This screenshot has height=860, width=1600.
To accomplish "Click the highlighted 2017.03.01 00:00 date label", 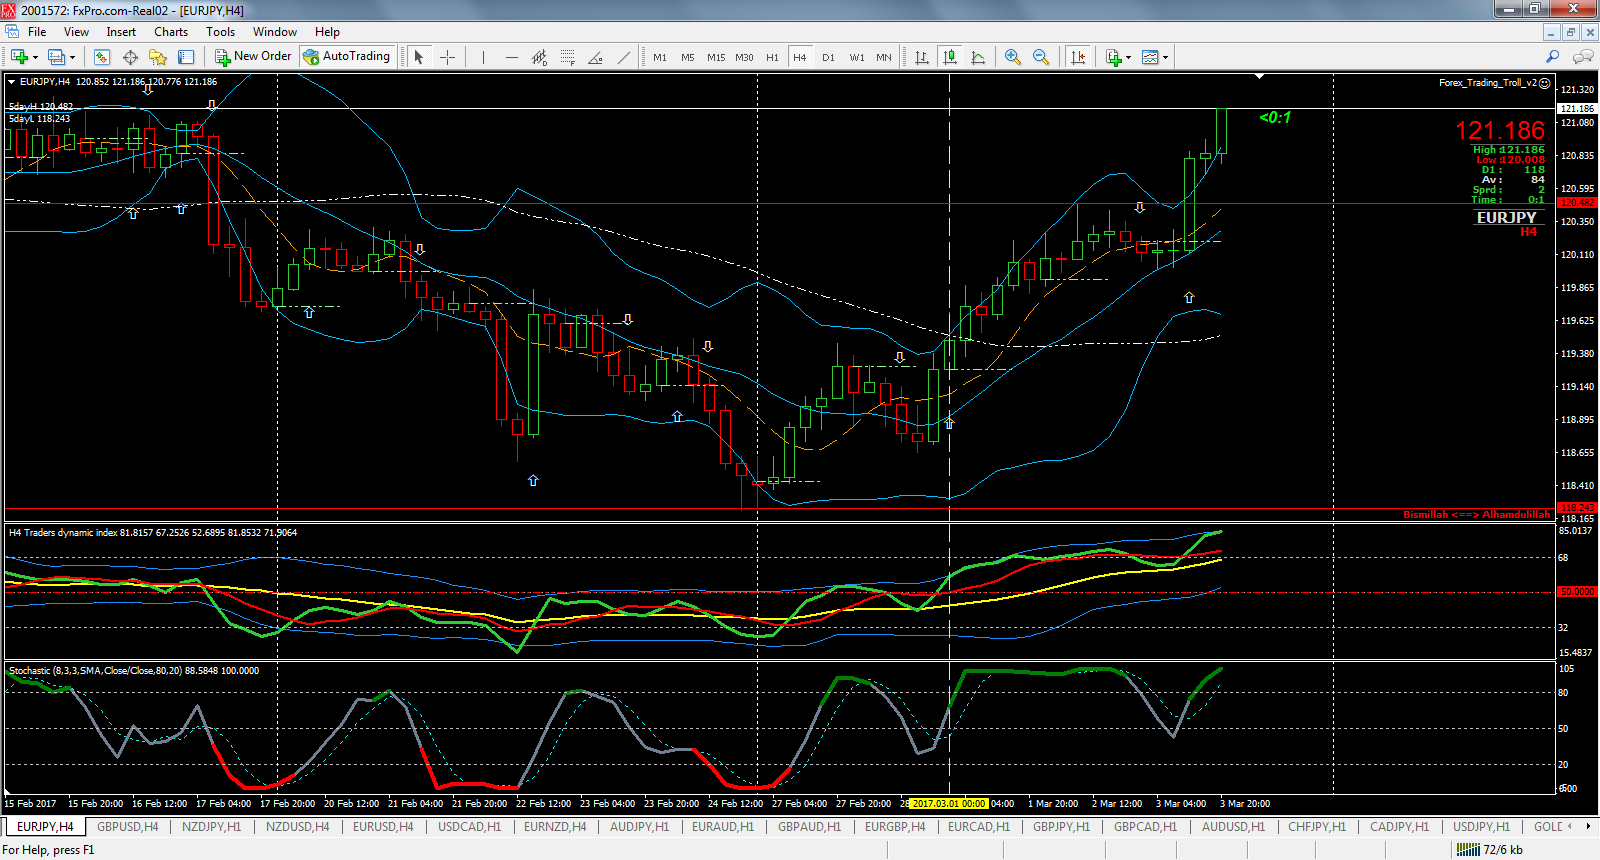I will coord(949,804).
